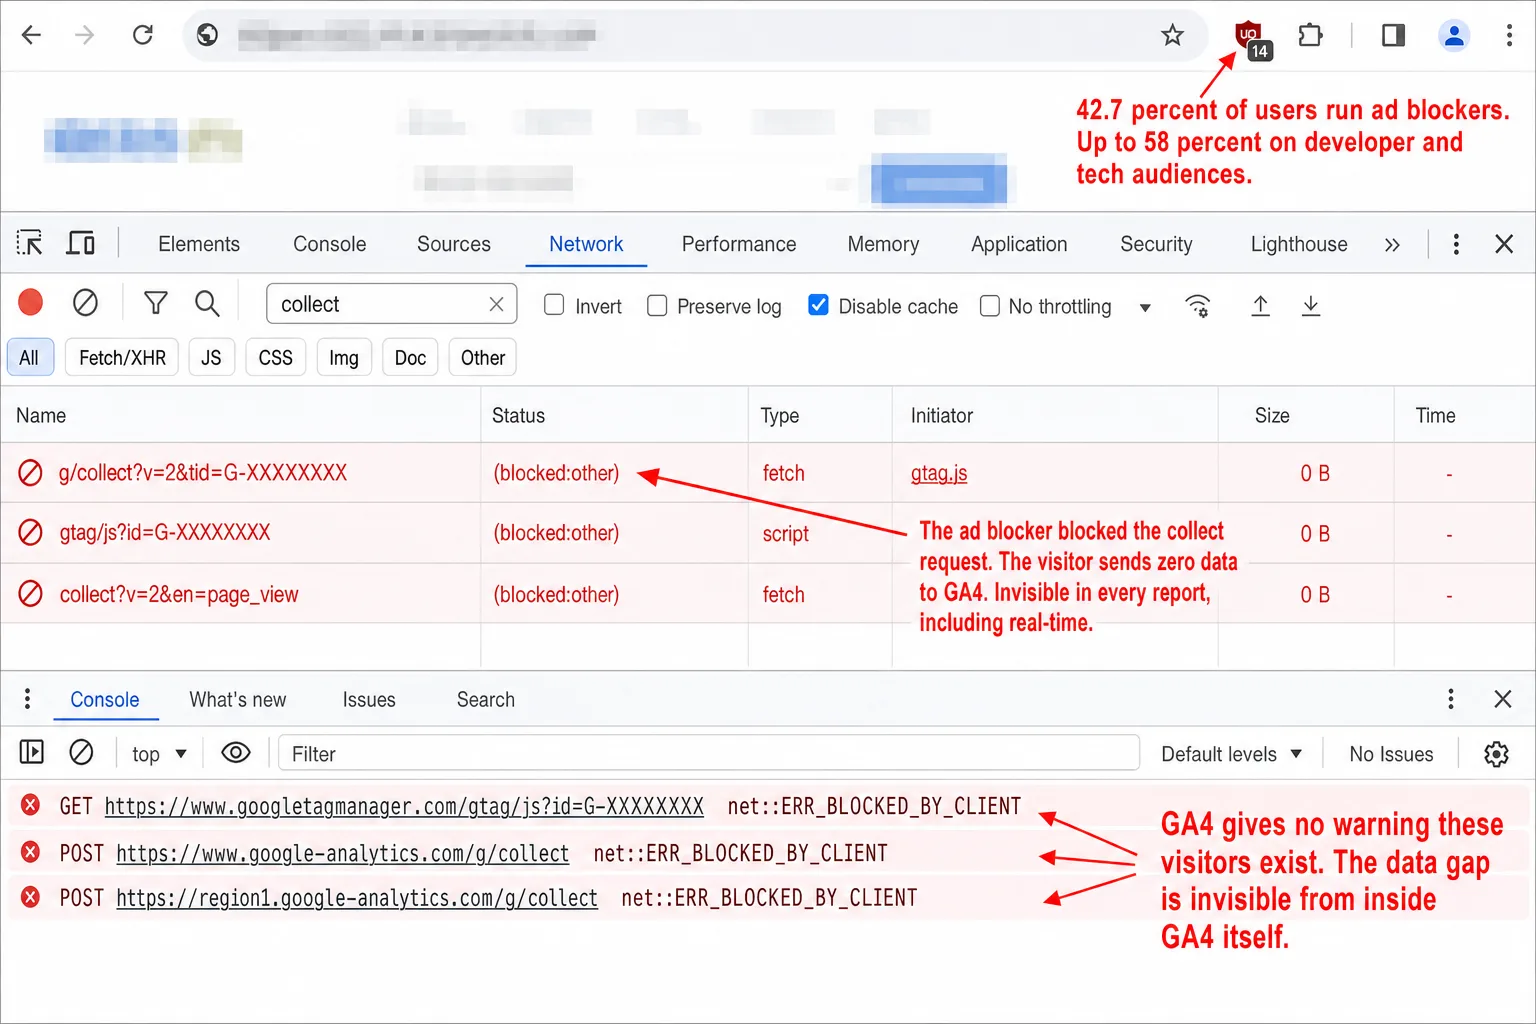Show the console sidebar
The width and height of the screenshot is (1536, 1024).
pyautogui.click(x=32, y=752)
